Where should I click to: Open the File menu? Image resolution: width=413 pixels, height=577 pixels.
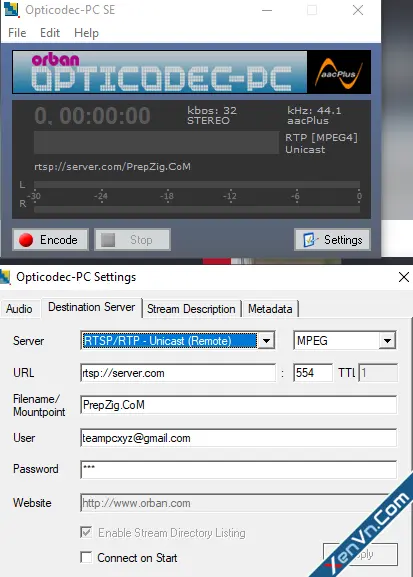pyautogui.click(x=17, y=33)
